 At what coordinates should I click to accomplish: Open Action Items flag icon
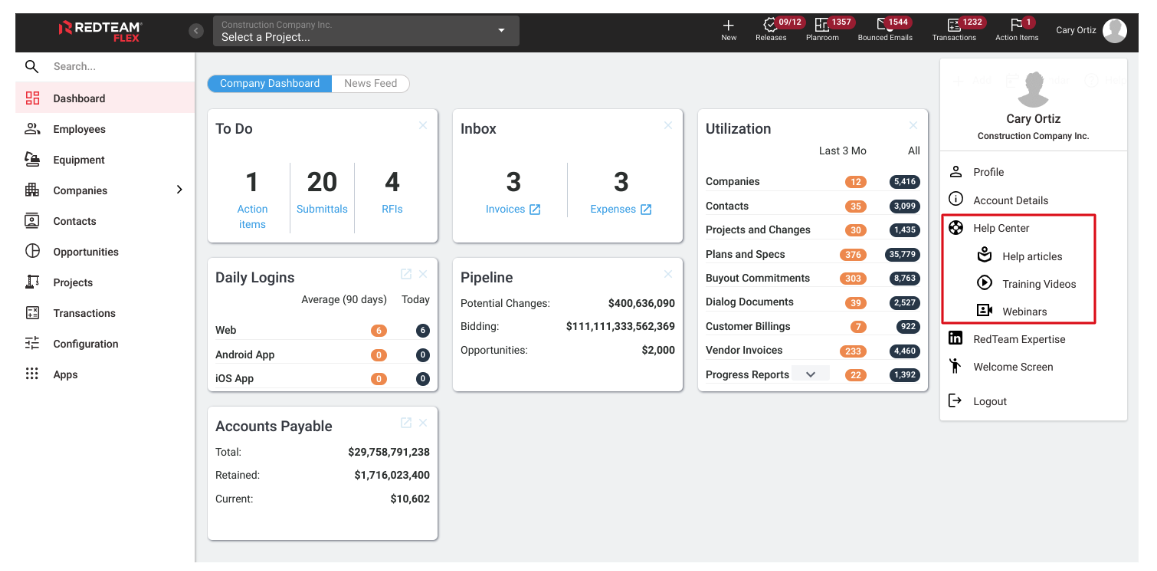1016,25
